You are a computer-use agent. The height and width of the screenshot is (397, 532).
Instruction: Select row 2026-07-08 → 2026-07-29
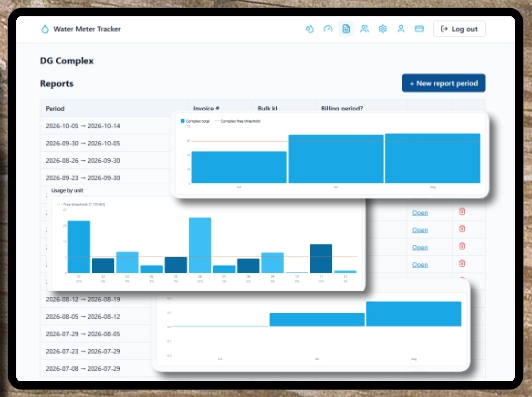(x=96, y=368)
